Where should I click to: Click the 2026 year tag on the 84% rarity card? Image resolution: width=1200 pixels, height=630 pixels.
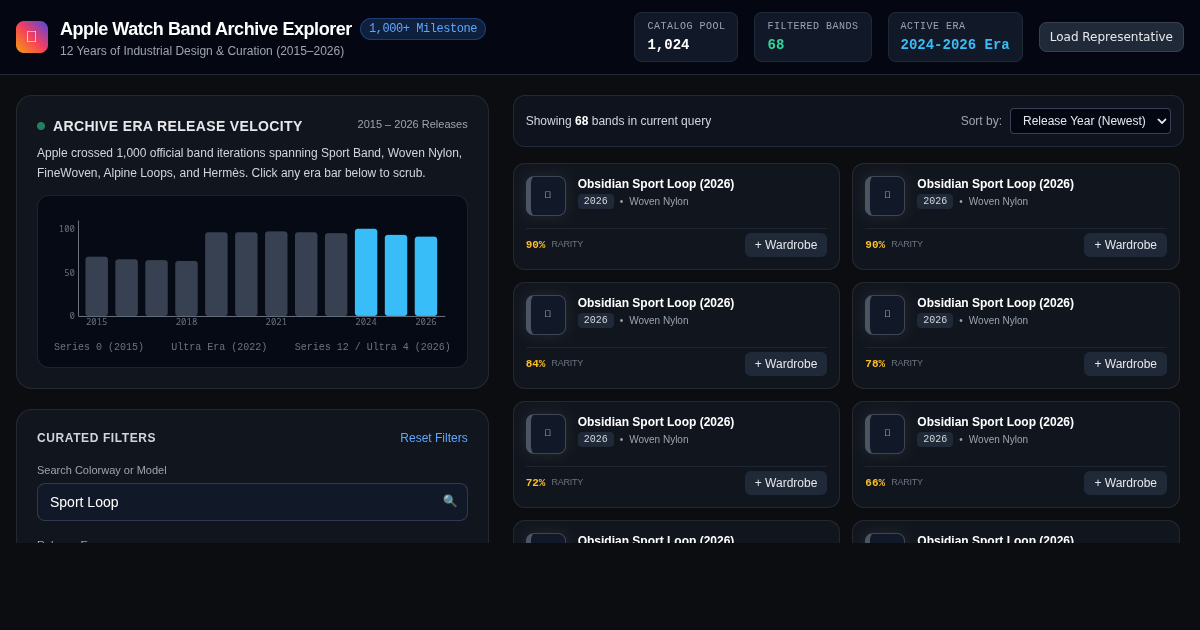tap(596, 321)
